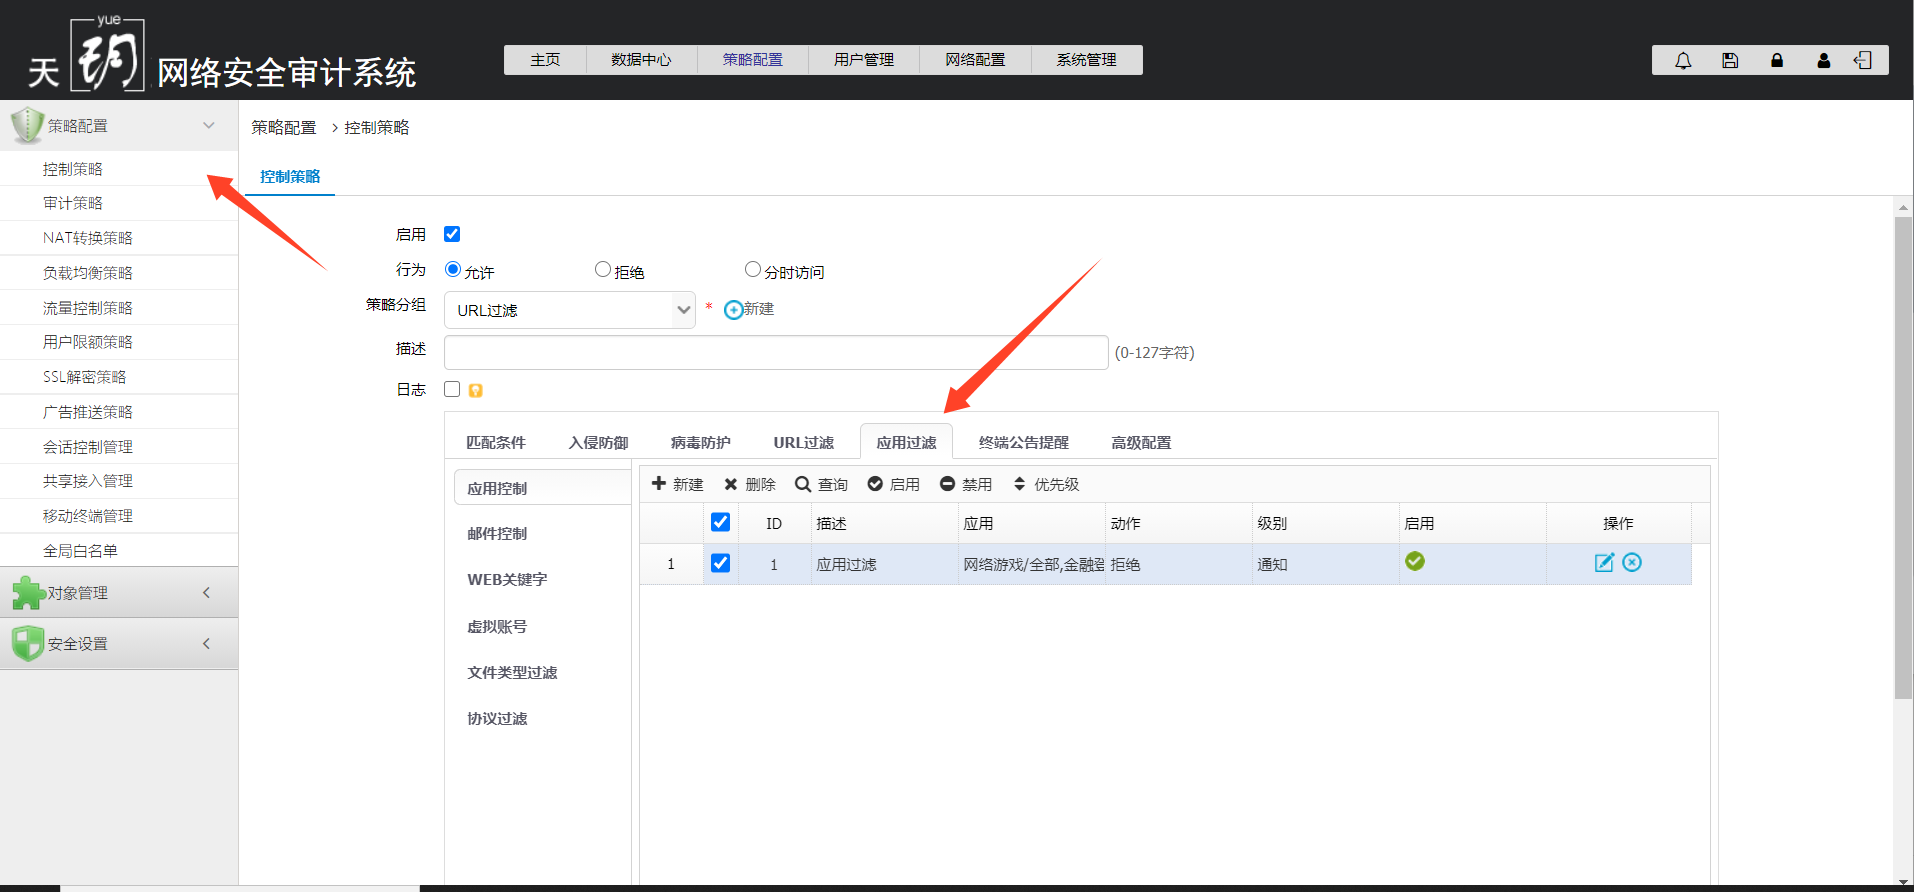The image size is (1914, 892).
Task: Toggle the 启用 checkbox
Action: tap(452, 234)
